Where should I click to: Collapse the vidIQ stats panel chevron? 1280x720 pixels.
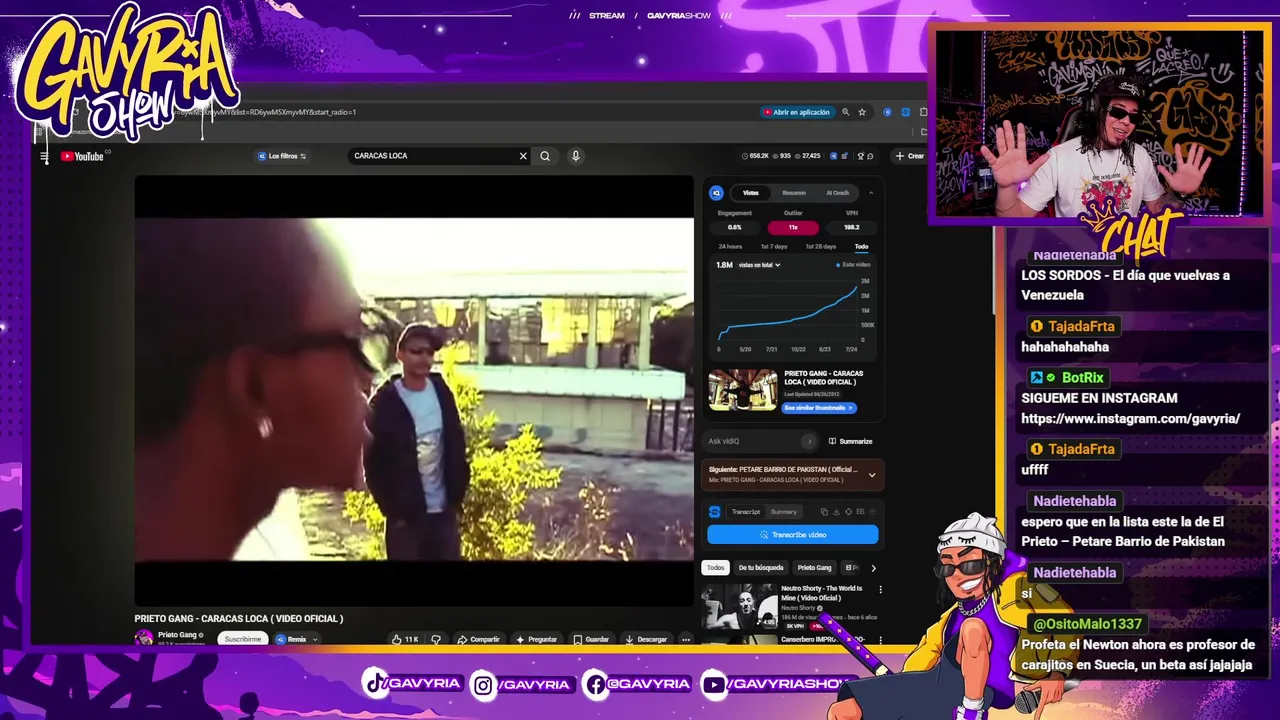tap(871, 193)
